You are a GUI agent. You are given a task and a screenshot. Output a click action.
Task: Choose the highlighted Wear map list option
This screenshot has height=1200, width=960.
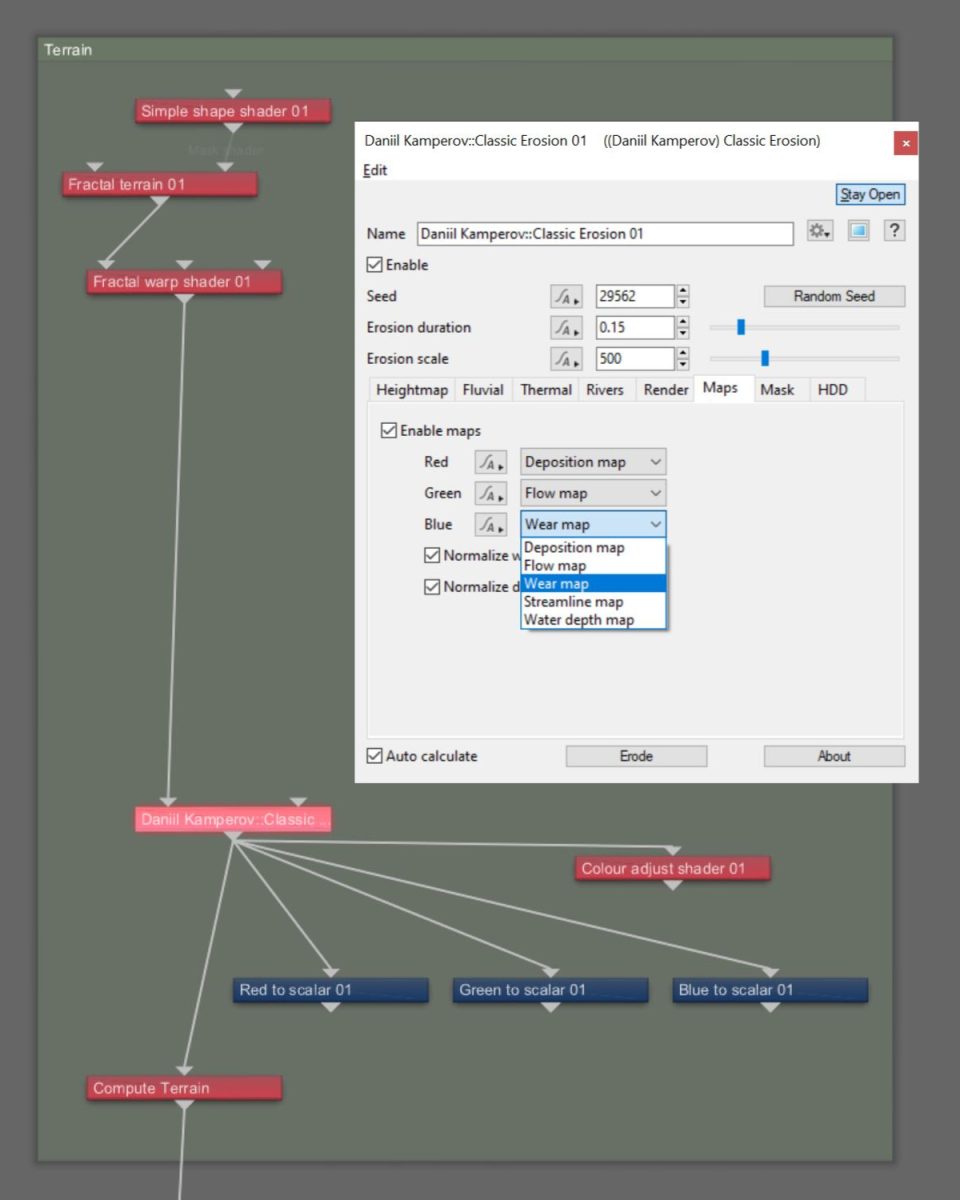[x=593, y=584]
